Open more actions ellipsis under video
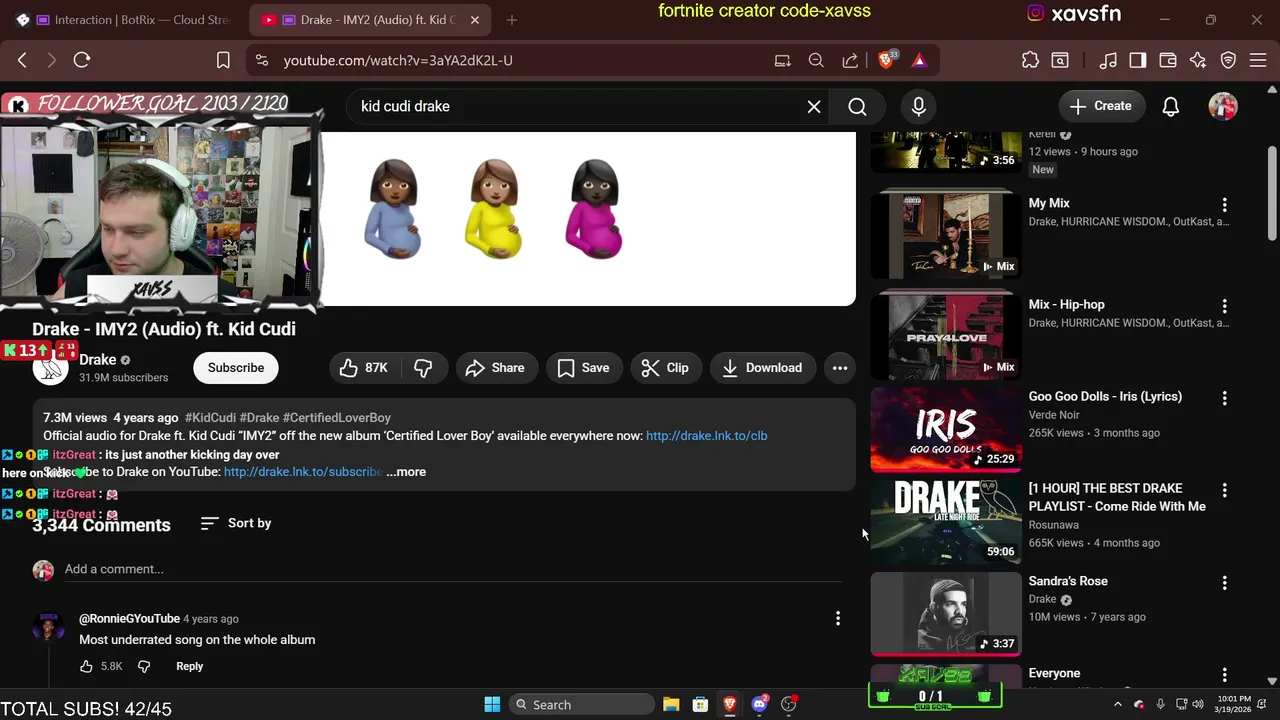 [x=840, y=368]
